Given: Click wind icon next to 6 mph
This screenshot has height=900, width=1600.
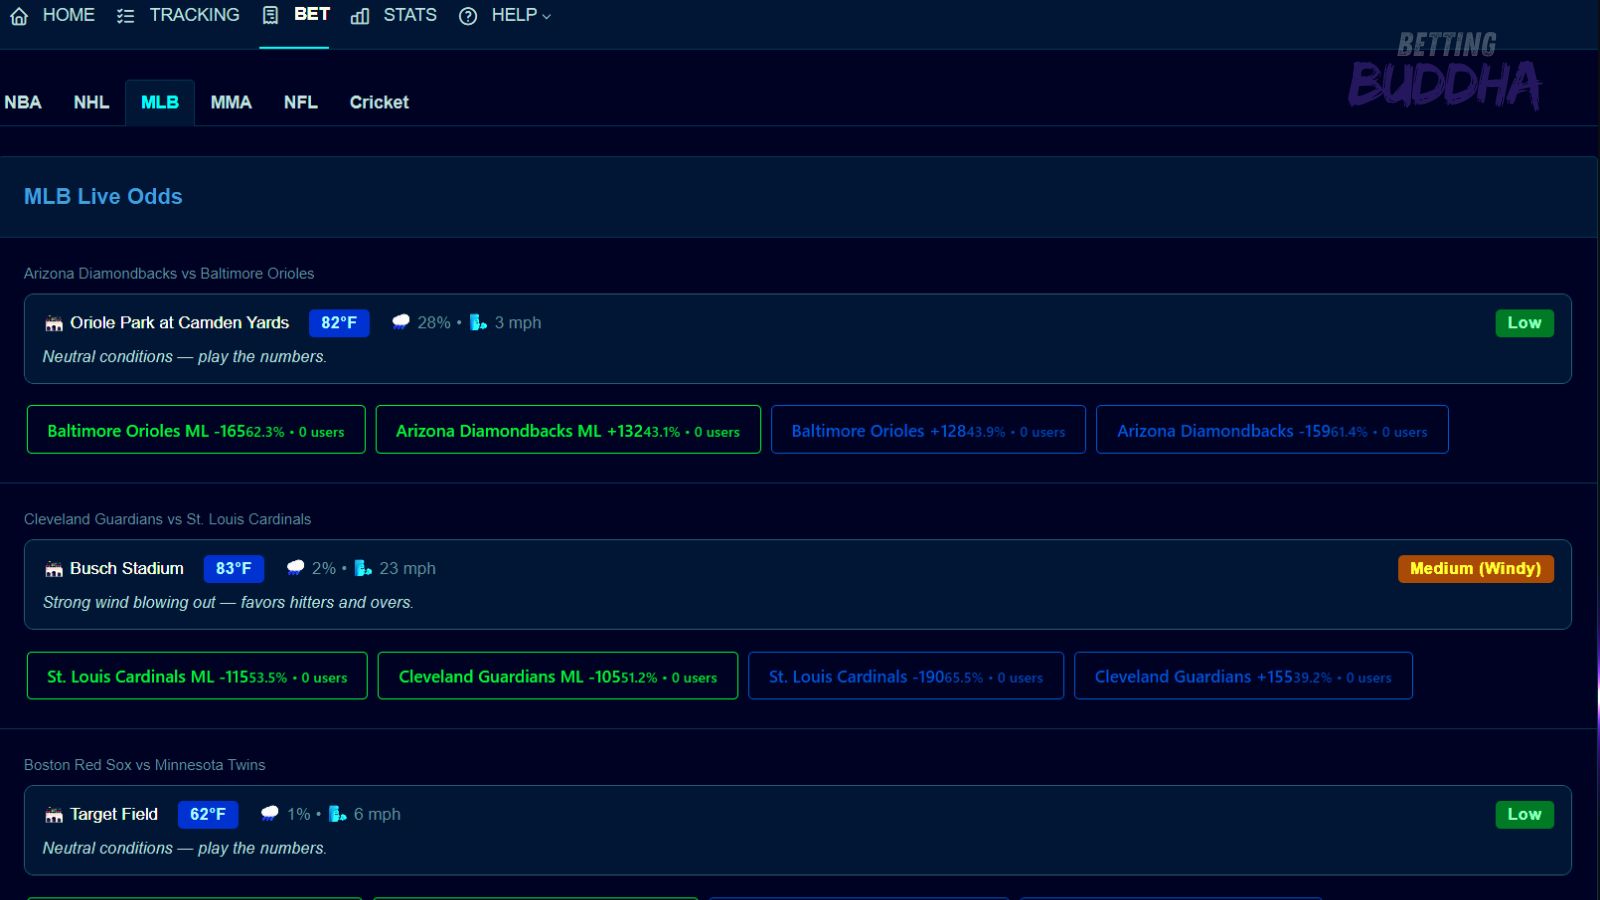Looking at the screenshot, I should (338, 814).
